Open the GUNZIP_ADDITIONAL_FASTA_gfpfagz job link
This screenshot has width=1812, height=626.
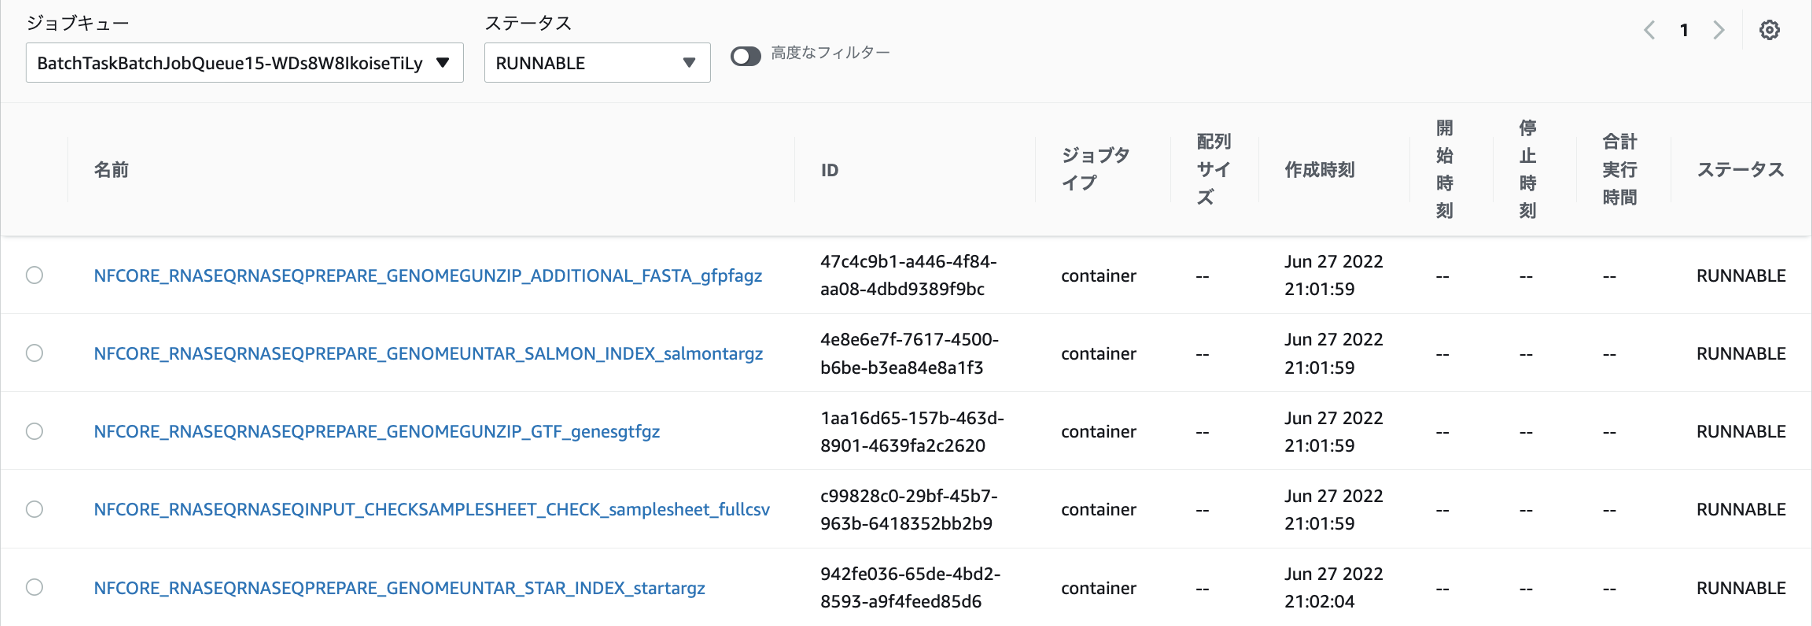[x=428, y=275]
